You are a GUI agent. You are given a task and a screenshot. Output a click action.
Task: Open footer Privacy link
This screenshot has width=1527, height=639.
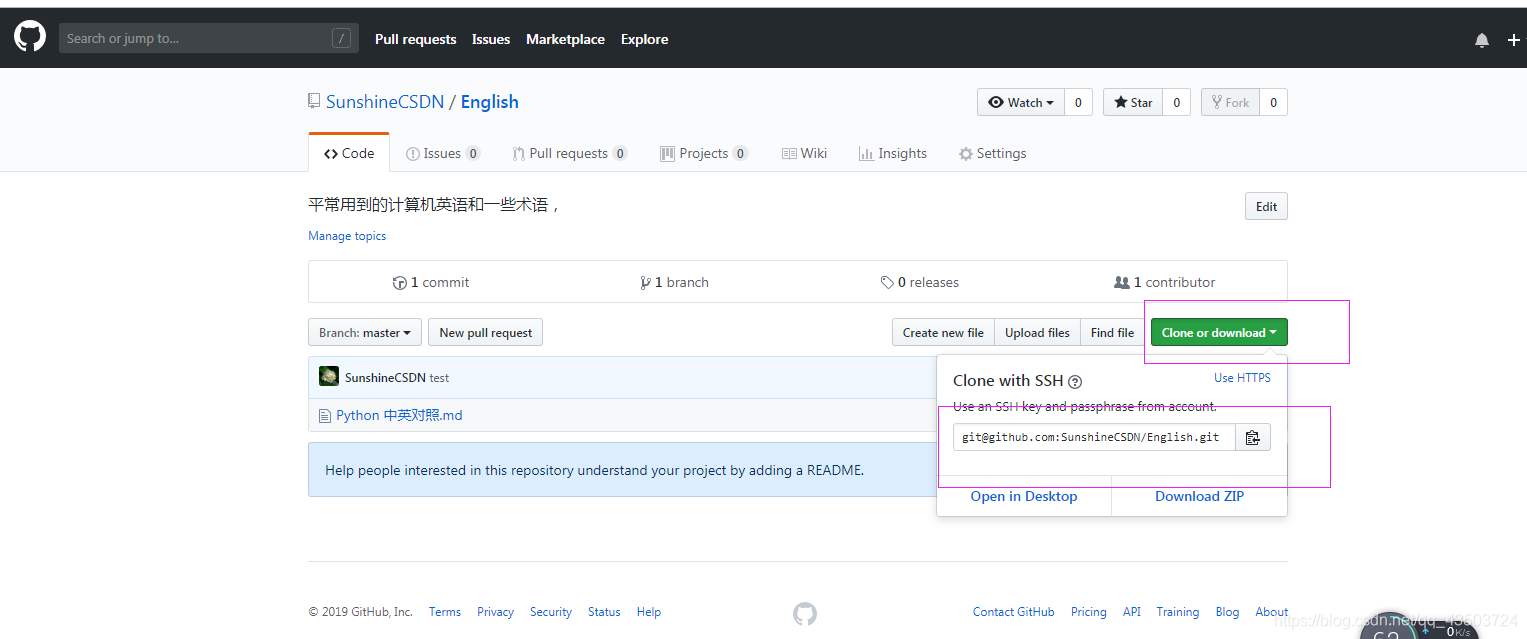tap(495, 612)
